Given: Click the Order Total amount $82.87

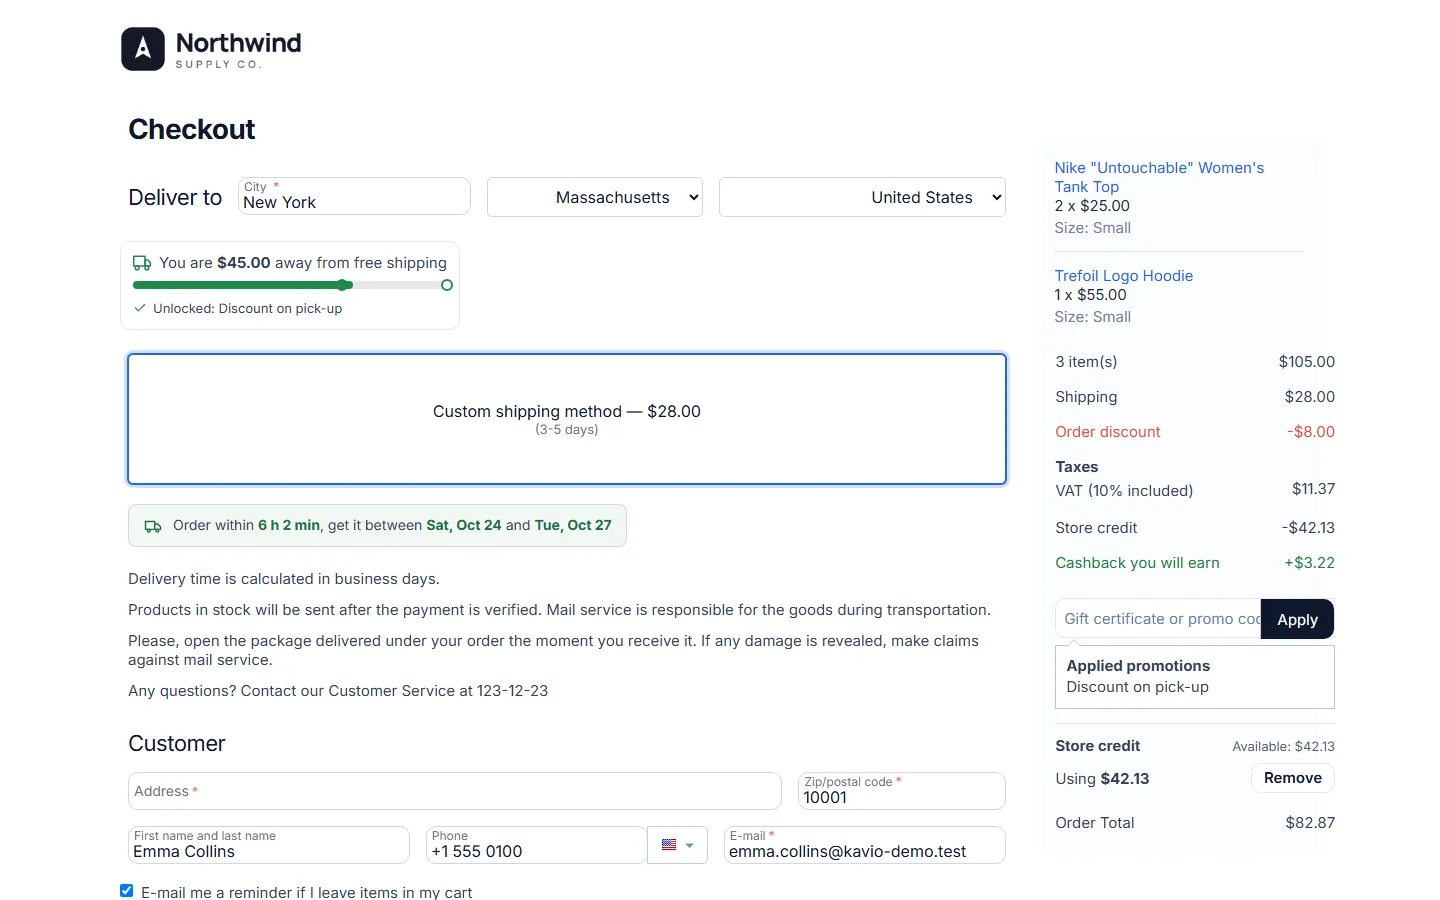Looking at the screenshot, I should tap(1310, 823).
